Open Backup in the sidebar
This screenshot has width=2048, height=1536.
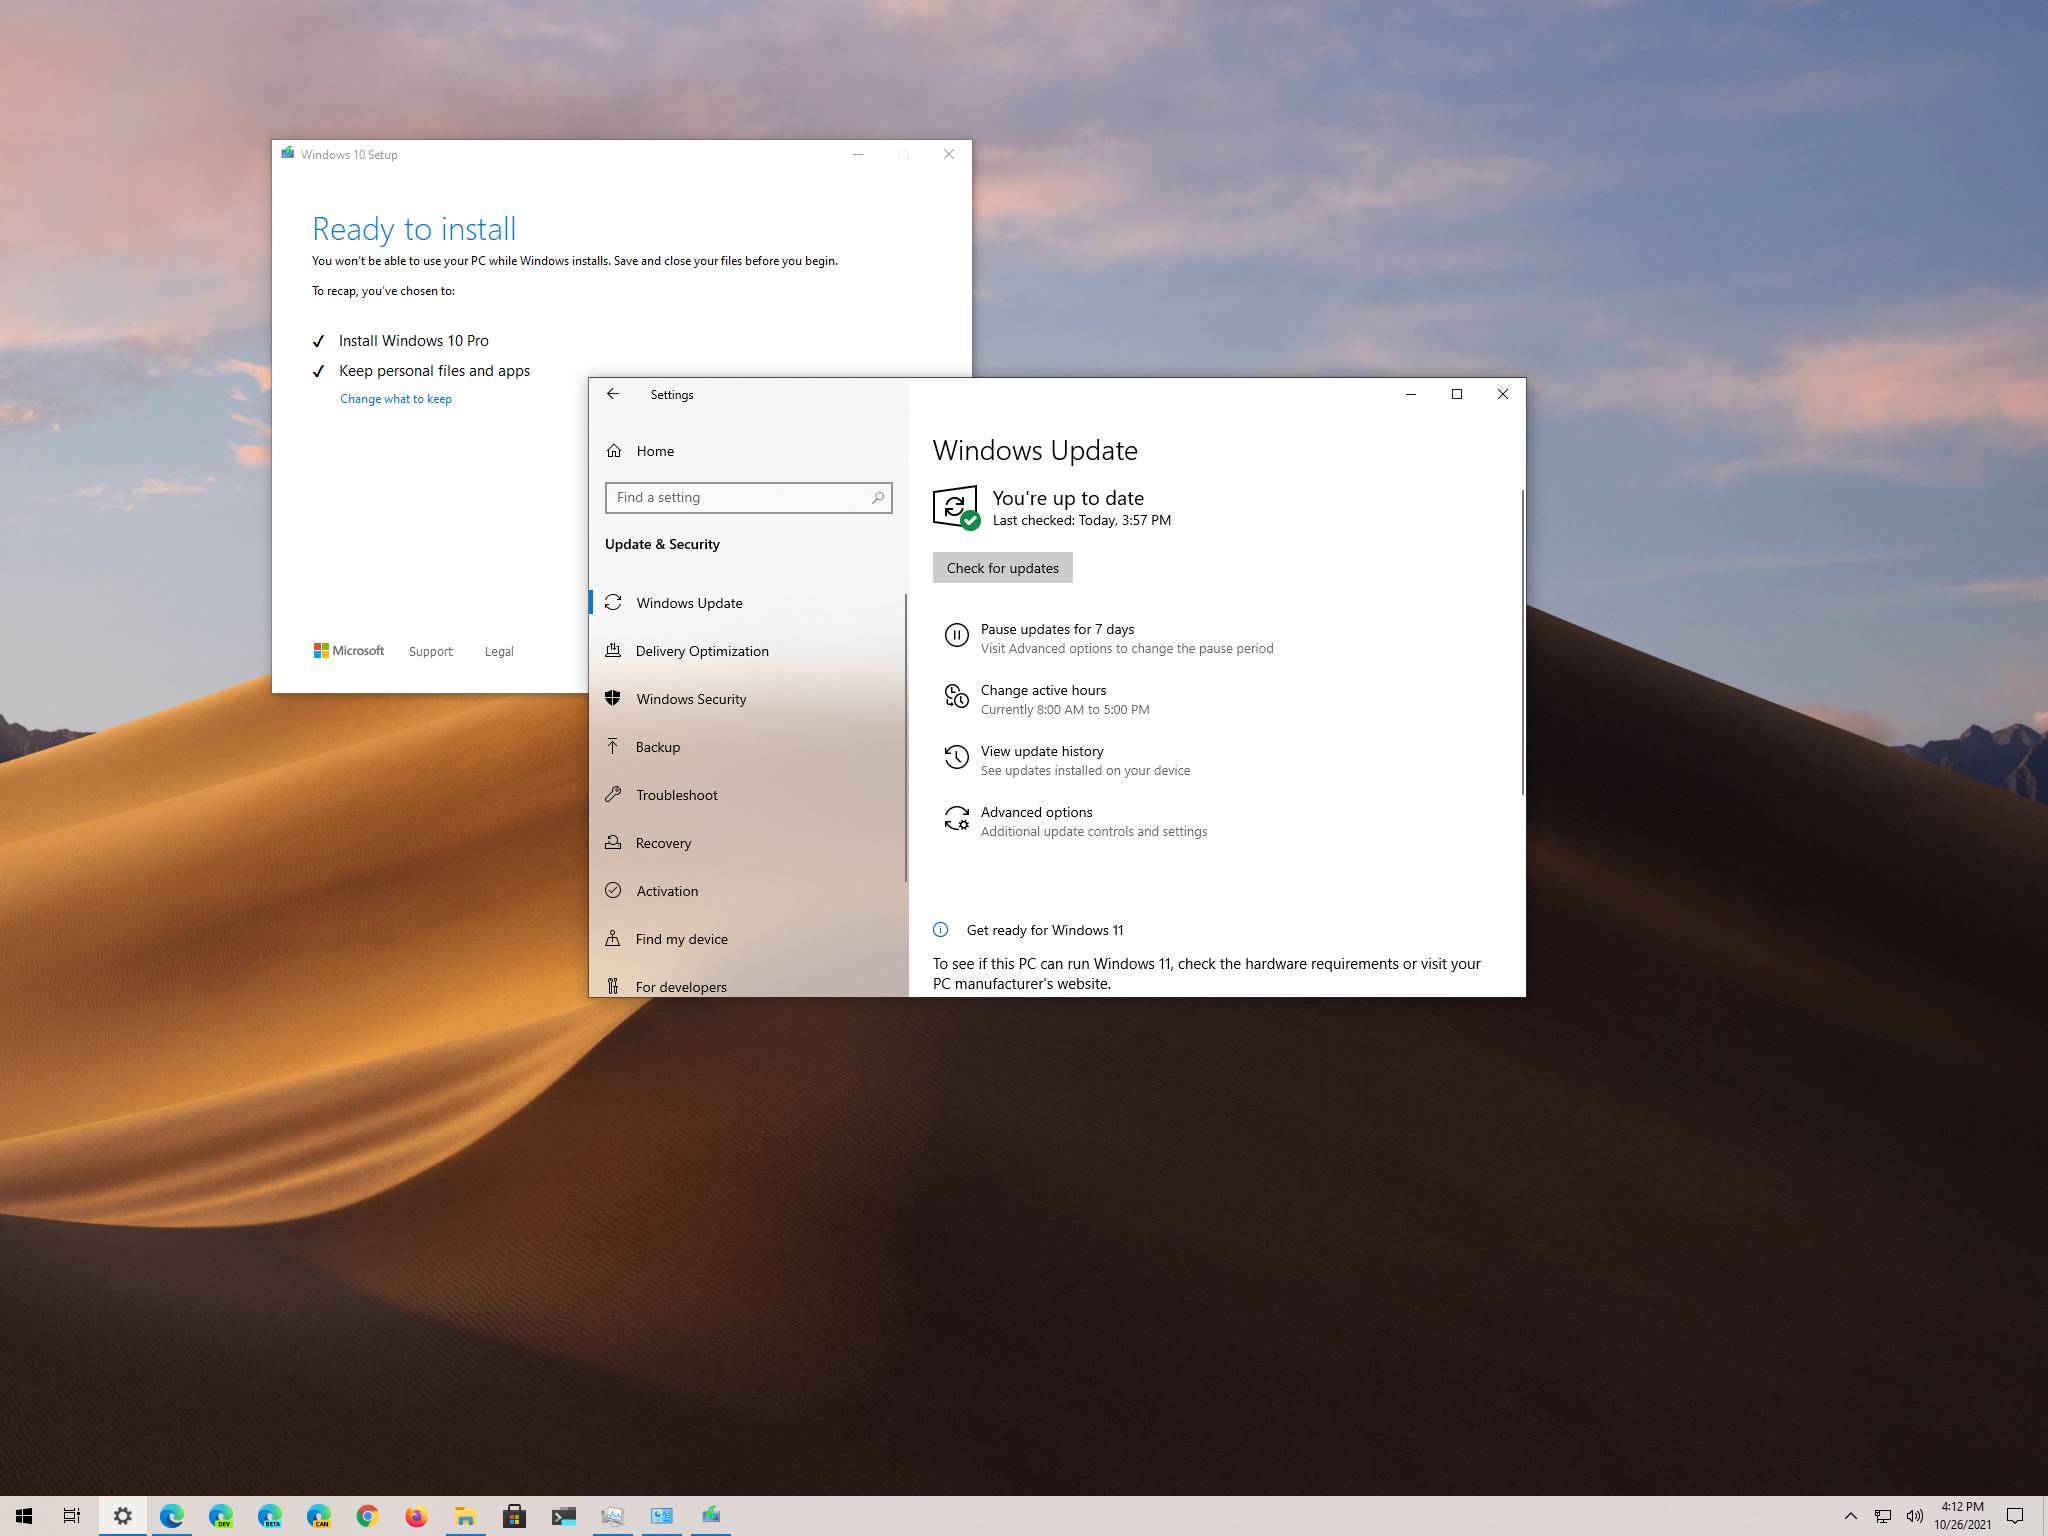[x=747, y=747]
